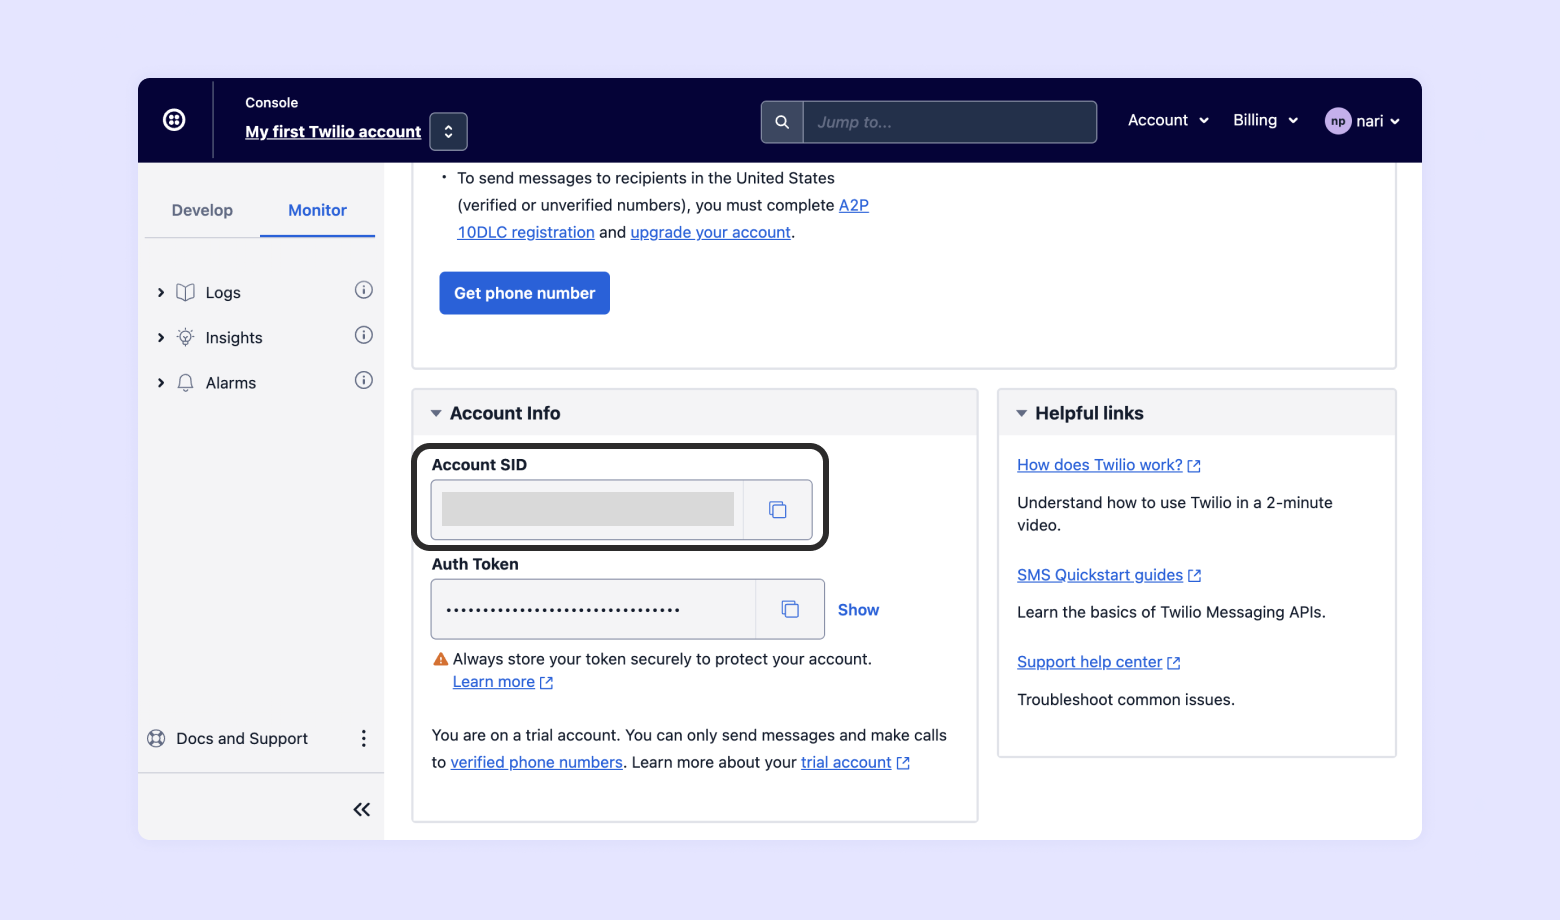The image size is (1560, 920).
Task: Click the Logs book icon
Action: pos(185,292)
